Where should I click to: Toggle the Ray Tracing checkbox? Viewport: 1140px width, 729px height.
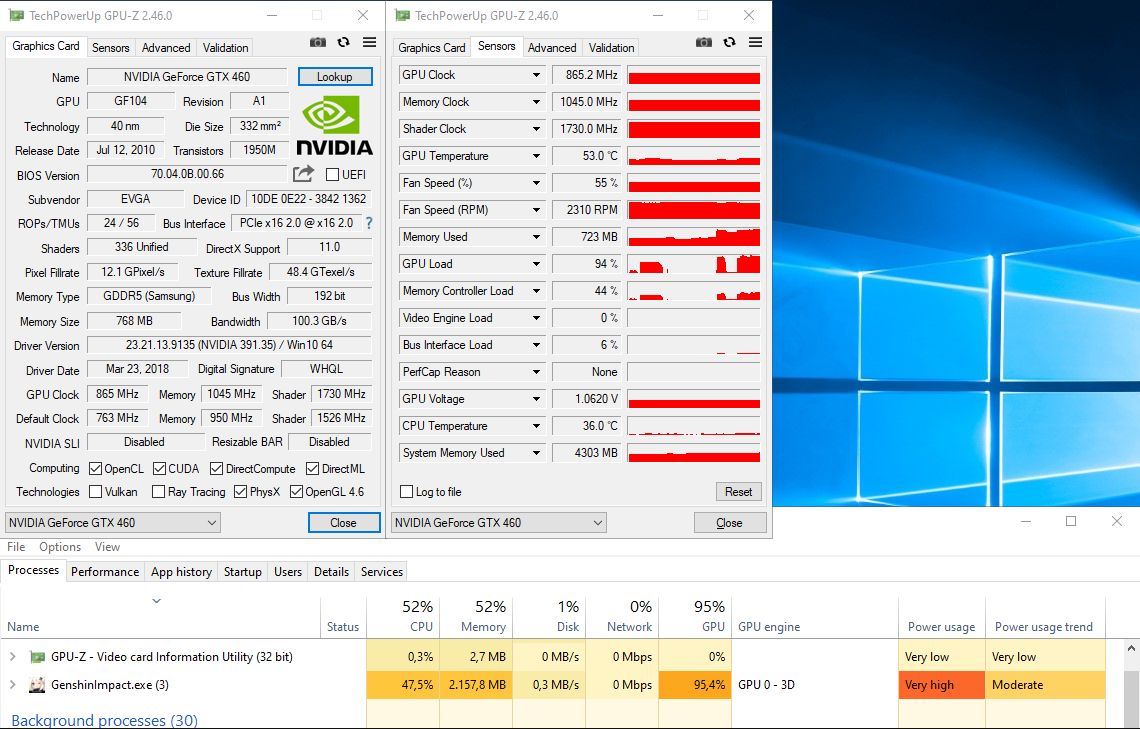tap(158, 492)
